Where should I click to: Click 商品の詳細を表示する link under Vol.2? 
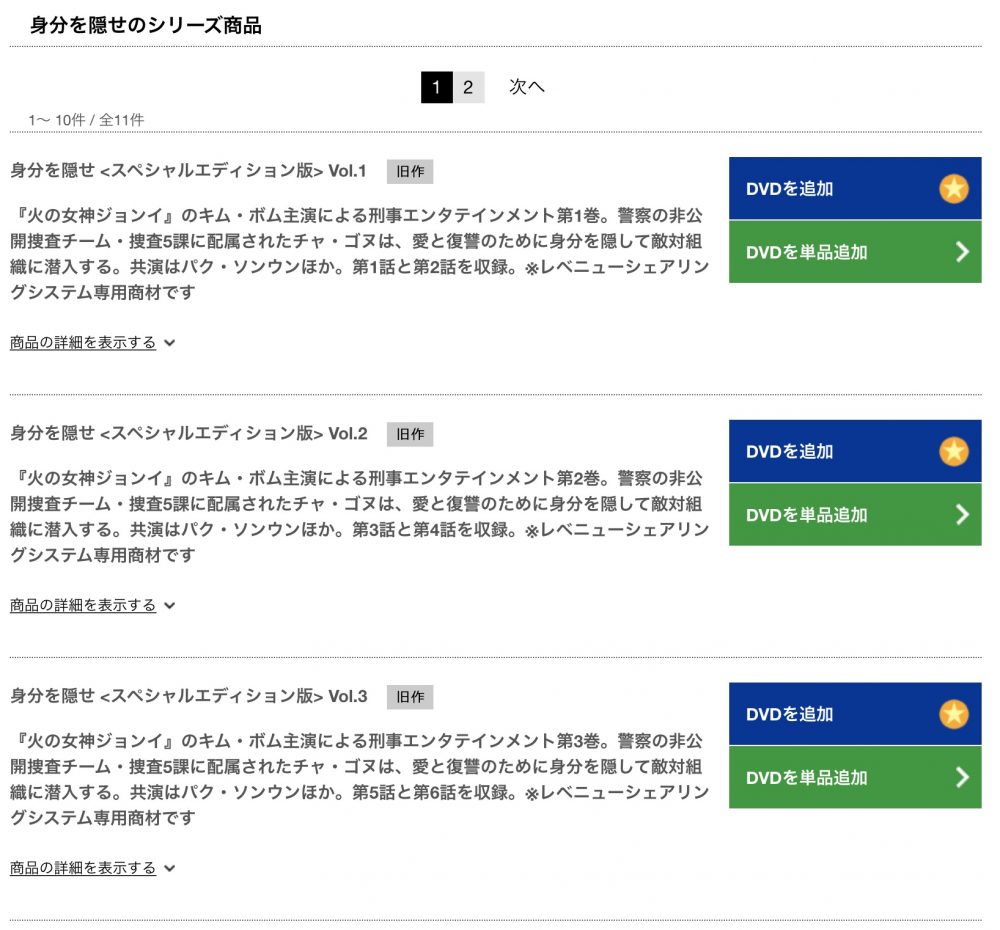click(83, 605)
